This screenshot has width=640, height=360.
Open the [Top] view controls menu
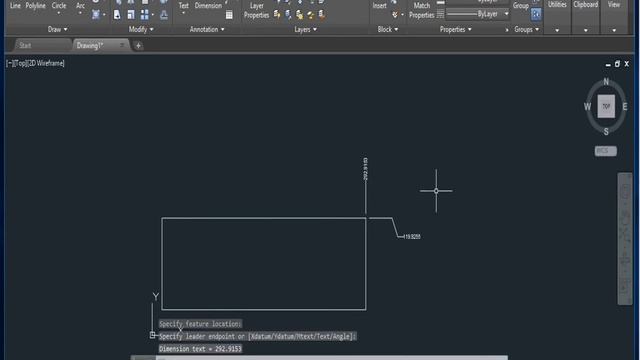pos(19,63)
